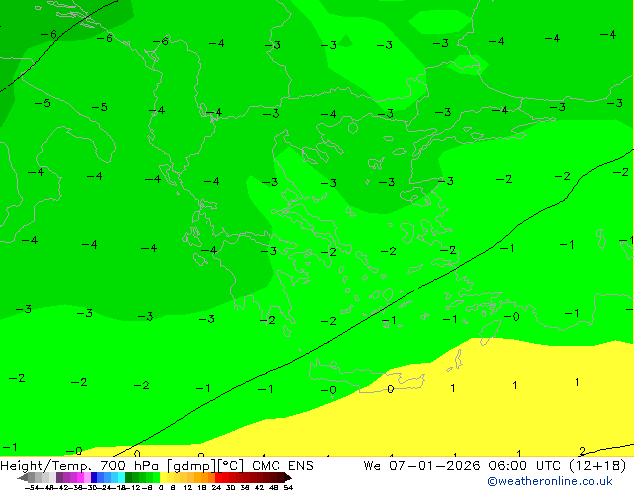Image resolution: width=634 pixels, height=490 pixels.
Task: Click the gray left arrow end of the legend
Action: click(23, 477)
